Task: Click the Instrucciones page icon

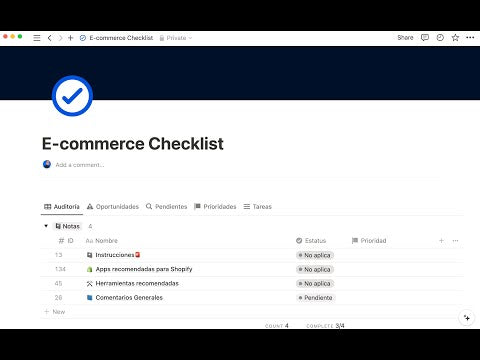Action: [89, 255]
